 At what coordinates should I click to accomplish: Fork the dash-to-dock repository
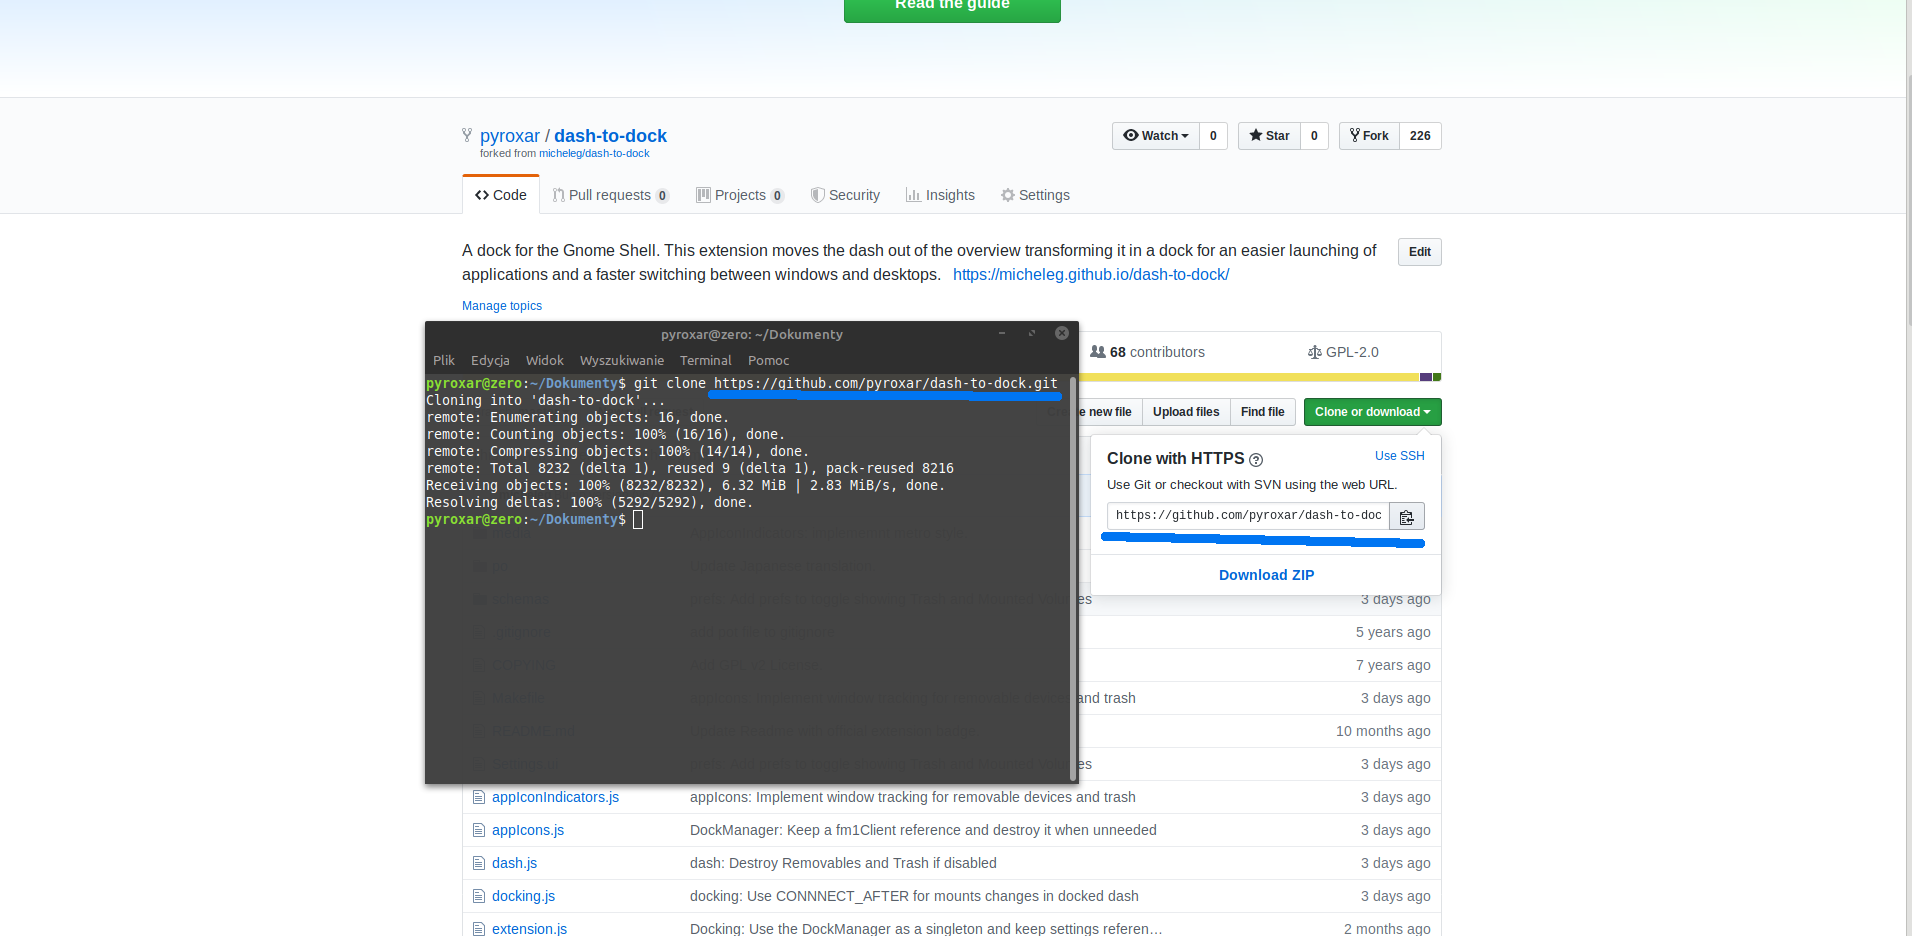(x=1369, y=136)
